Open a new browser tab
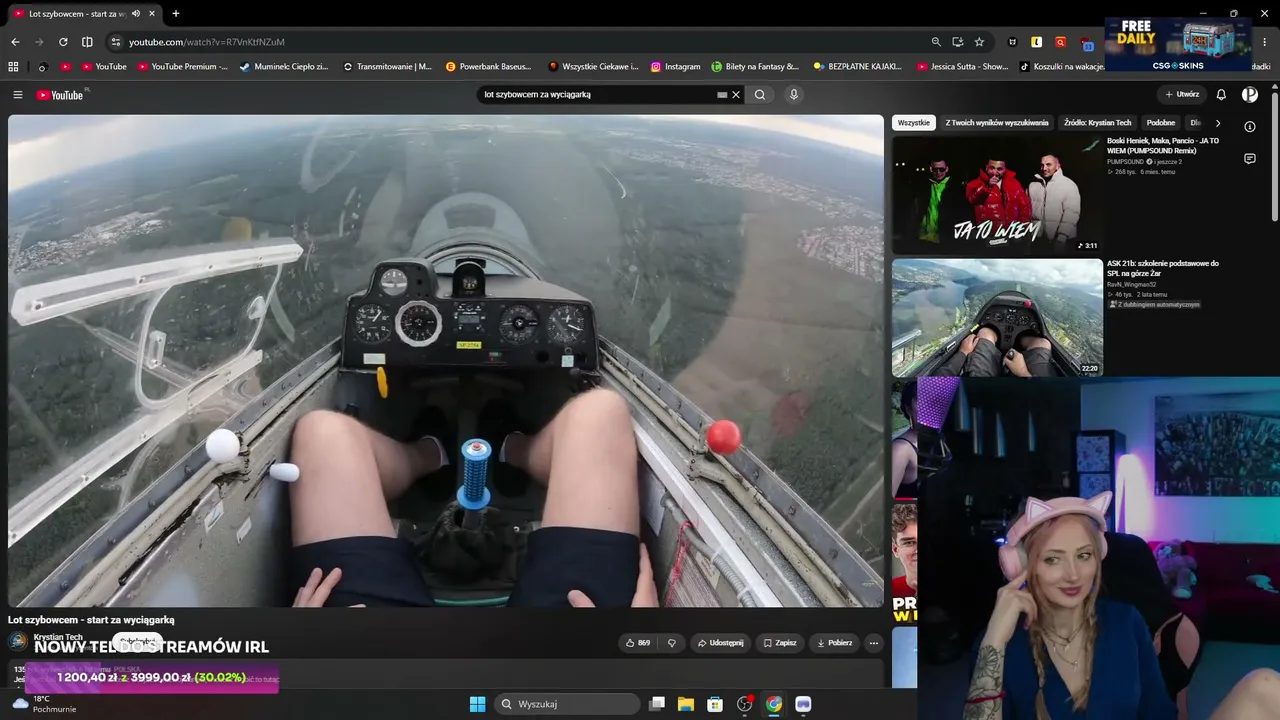1280x720 pixels. pos(176,14)
